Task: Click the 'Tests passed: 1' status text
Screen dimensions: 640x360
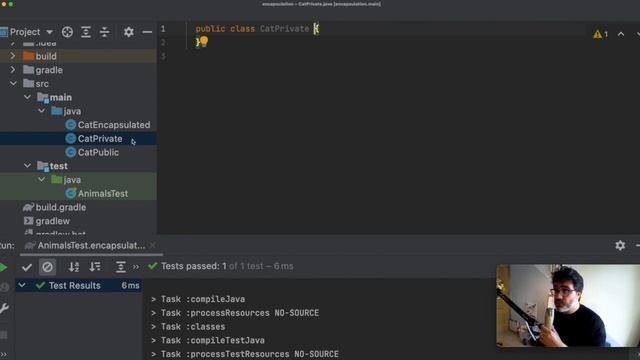Action: point(193,266)
